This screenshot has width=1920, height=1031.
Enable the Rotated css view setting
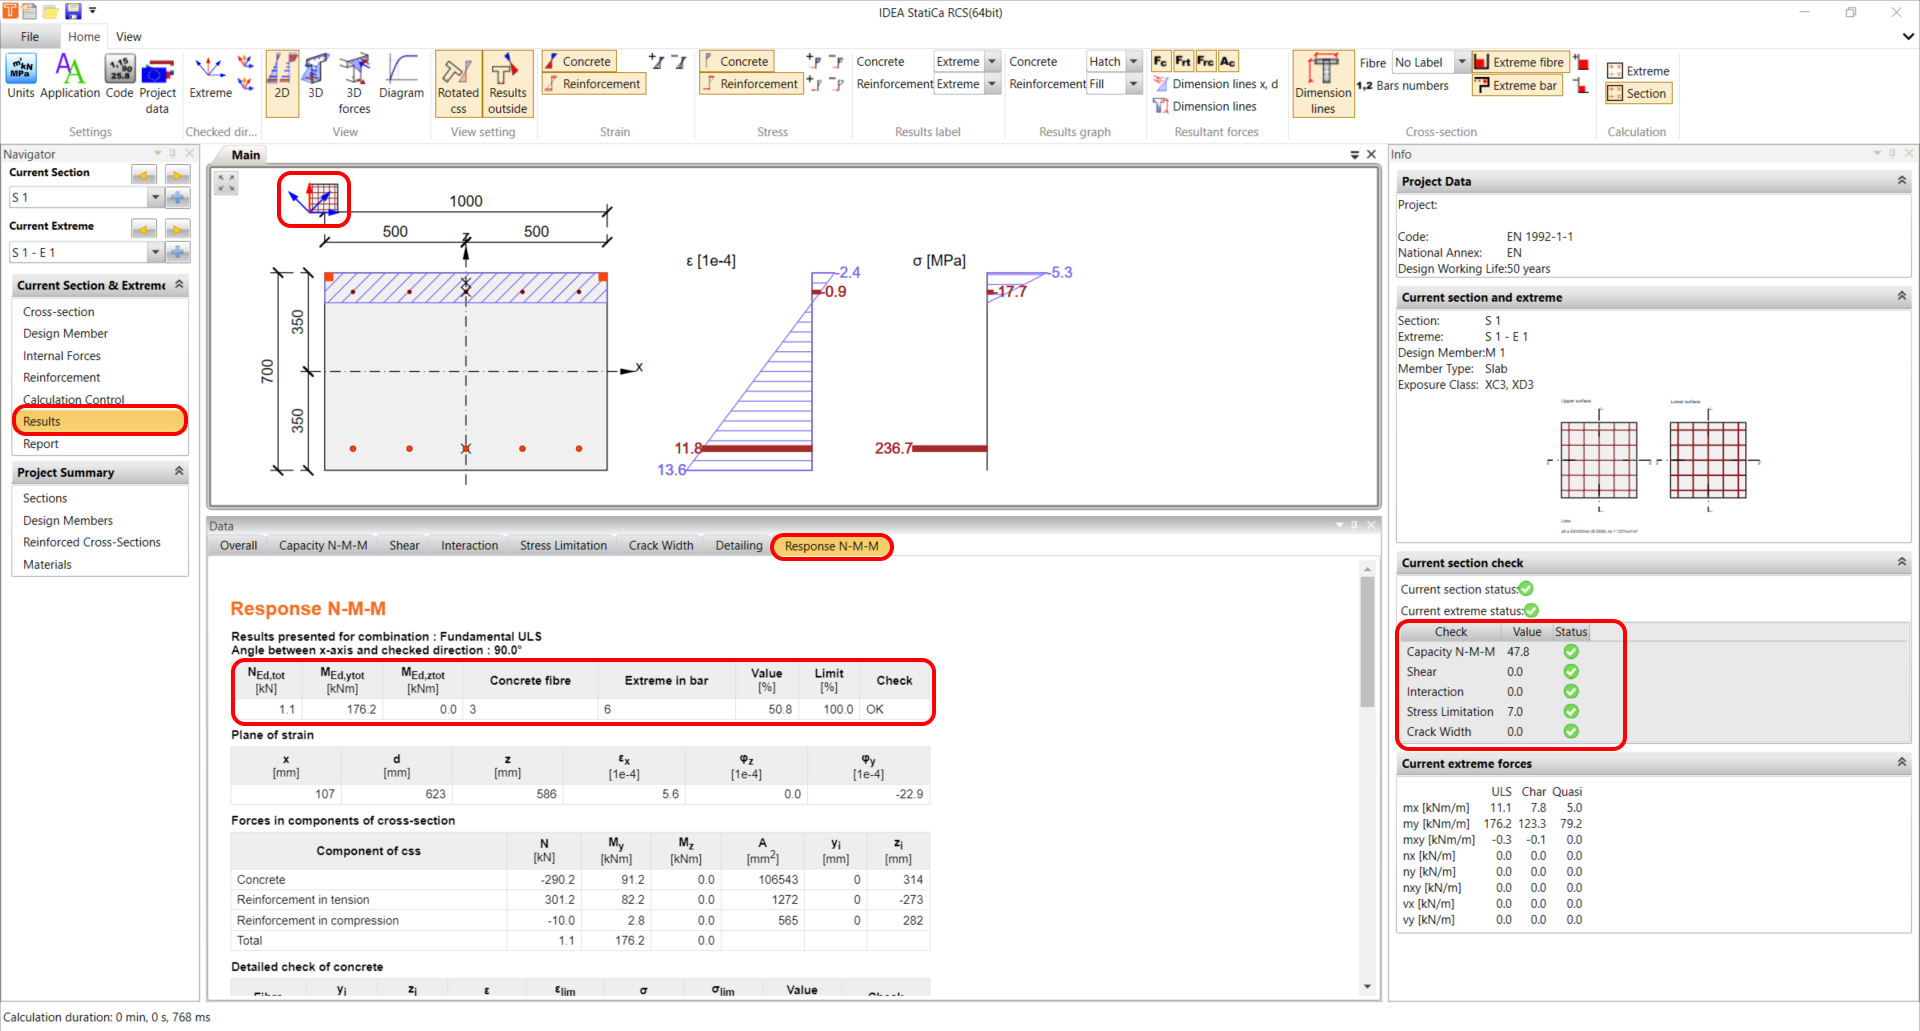[458, 83]
